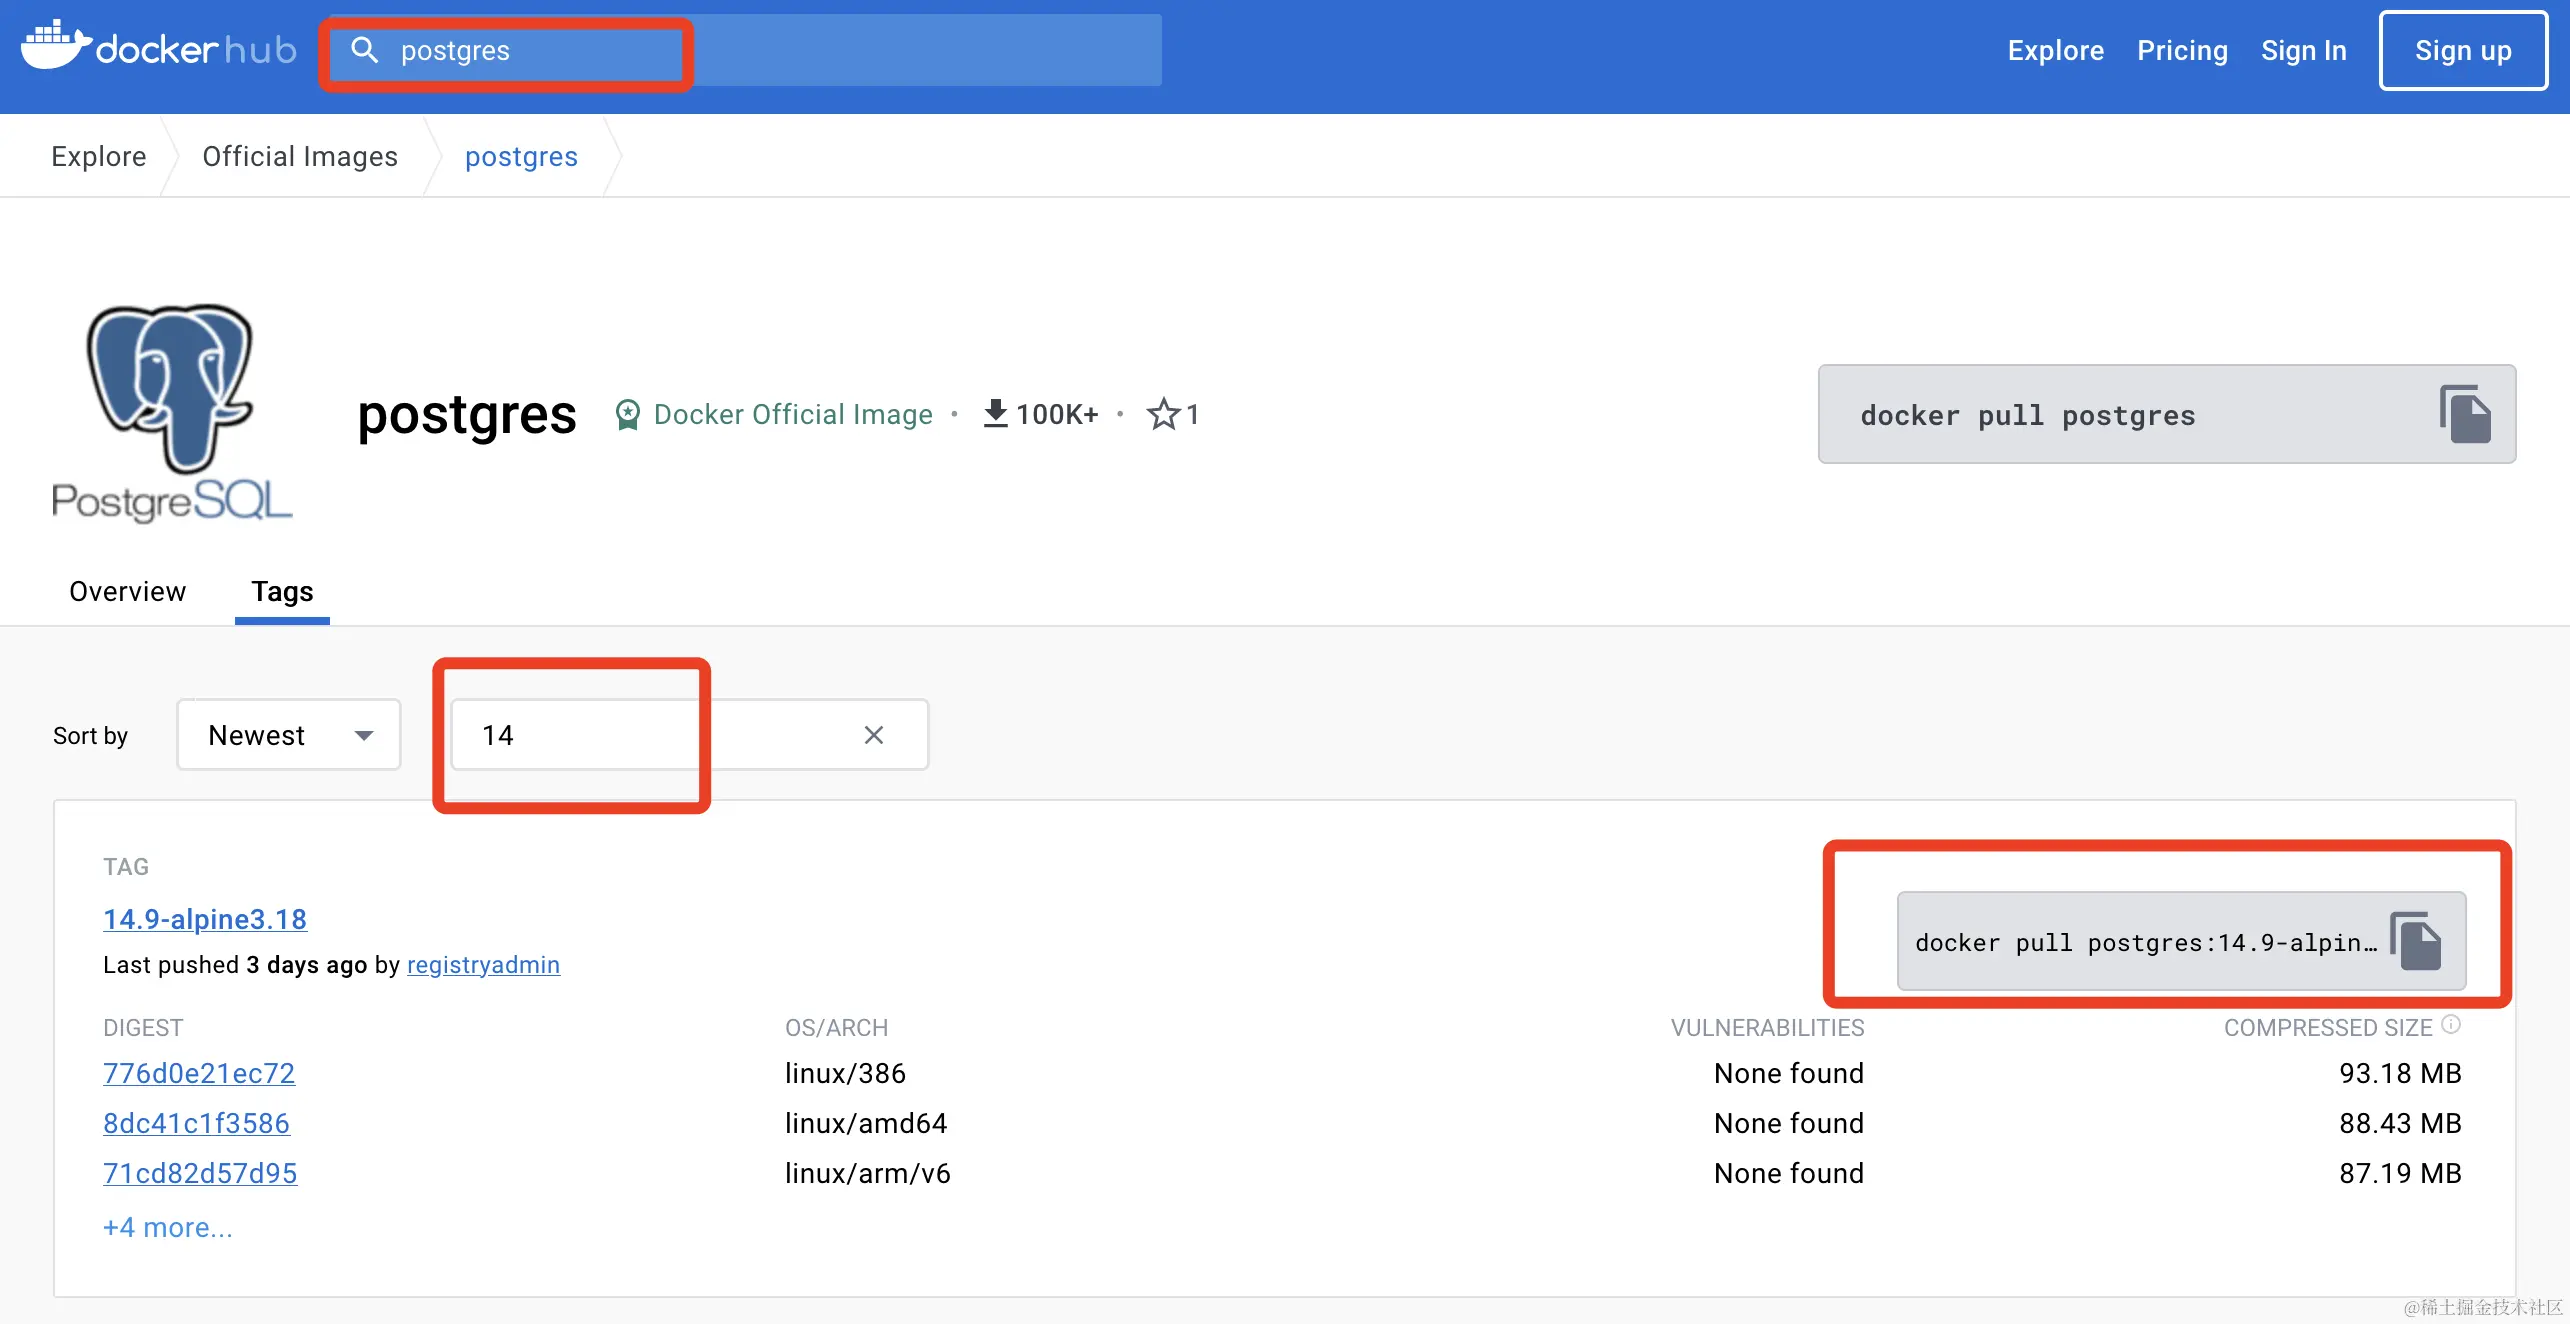
Task: Click the compressed size info icon
Action: (2451, 1025)
